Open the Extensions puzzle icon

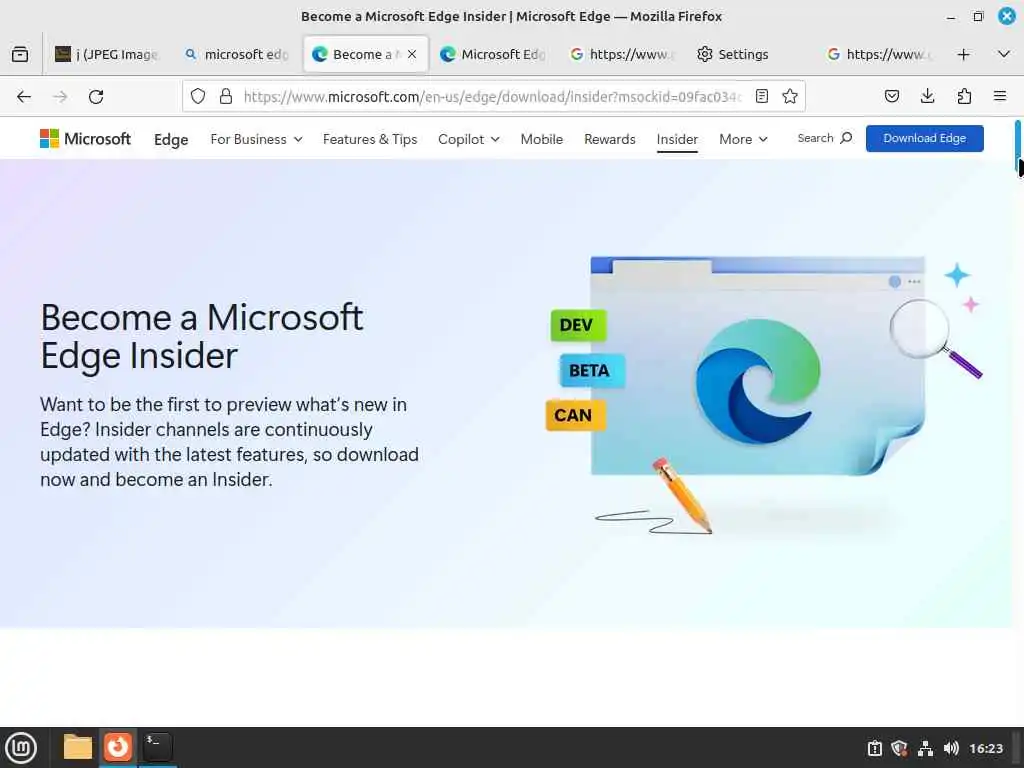964,97
